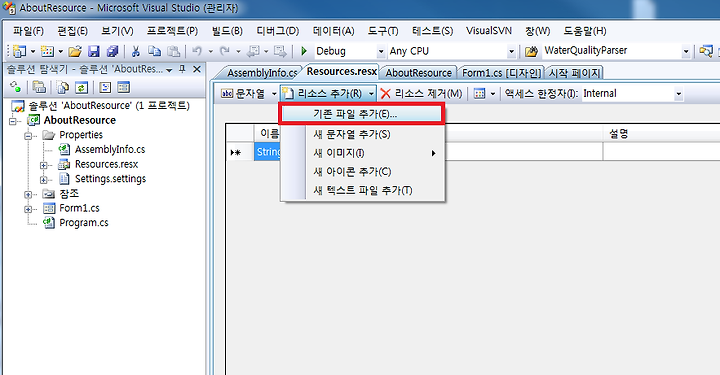
Task: Select 기존 파일 추가(E)... menu entry
Action: tap(362, 114)
